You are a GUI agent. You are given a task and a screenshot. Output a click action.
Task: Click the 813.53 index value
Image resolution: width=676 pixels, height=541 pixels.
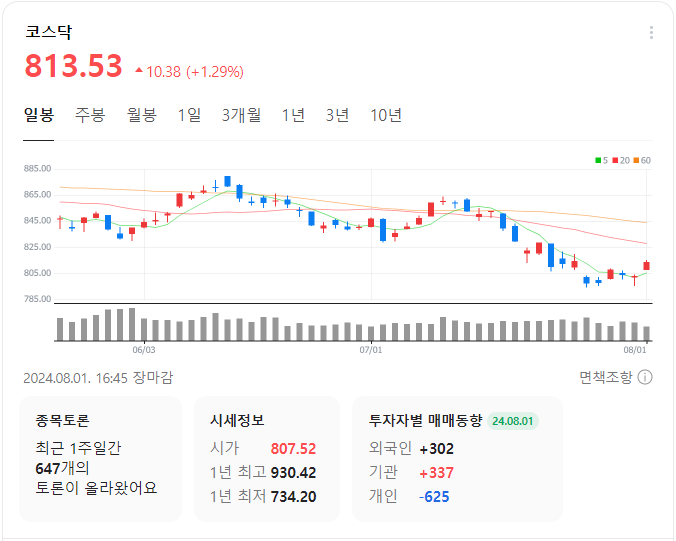click(x=74, y=66)
